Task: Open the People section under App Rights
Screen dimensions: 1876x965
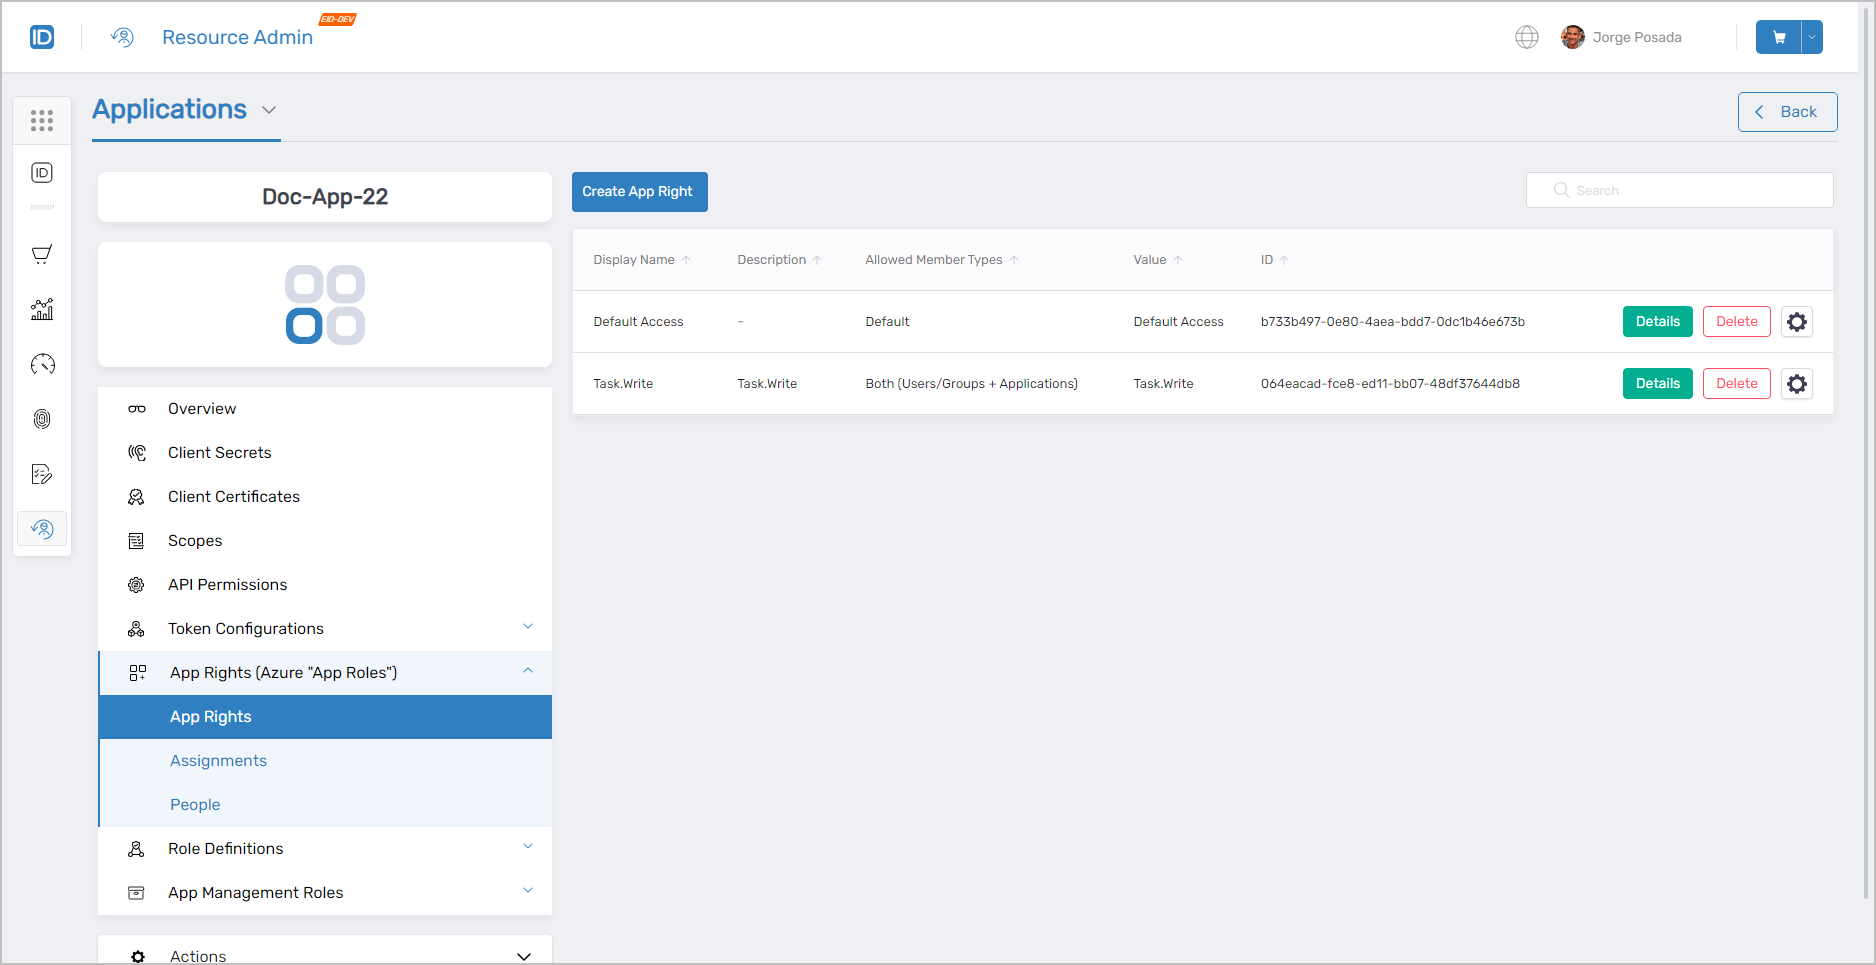Action: pos(195,804)
